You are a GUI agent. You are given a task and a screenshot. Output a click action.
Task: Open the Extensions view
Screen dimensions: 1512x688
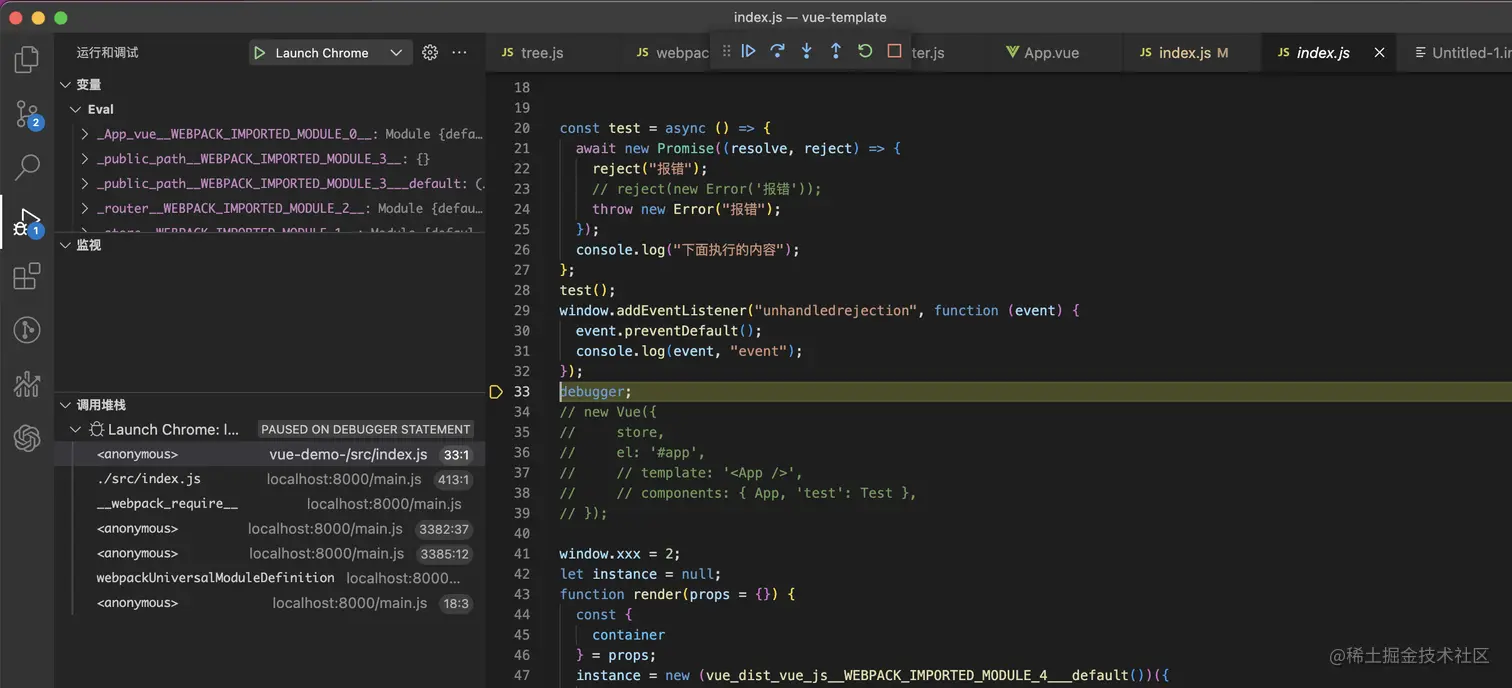coord(27,276)
